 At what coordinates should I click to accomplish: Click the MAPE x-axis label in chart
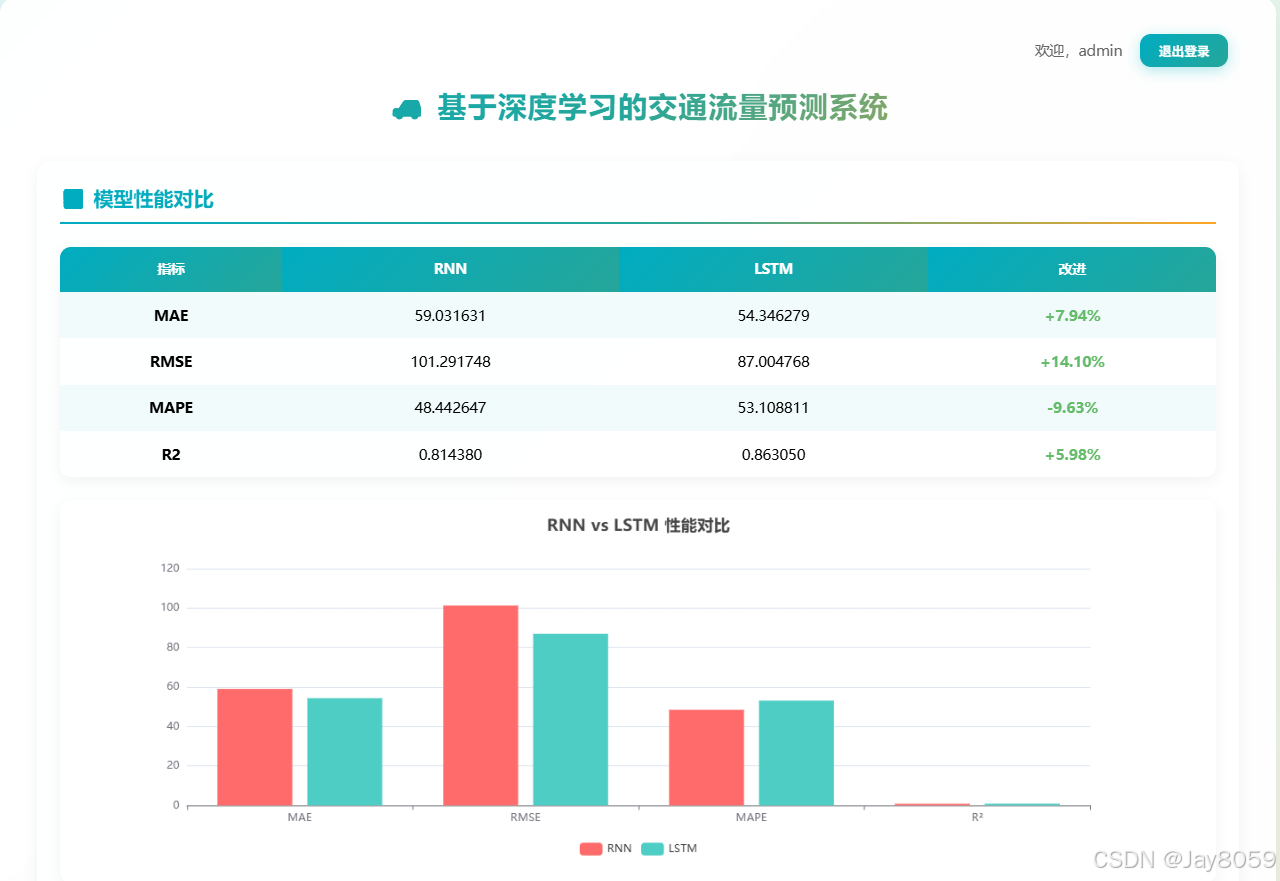751,817
